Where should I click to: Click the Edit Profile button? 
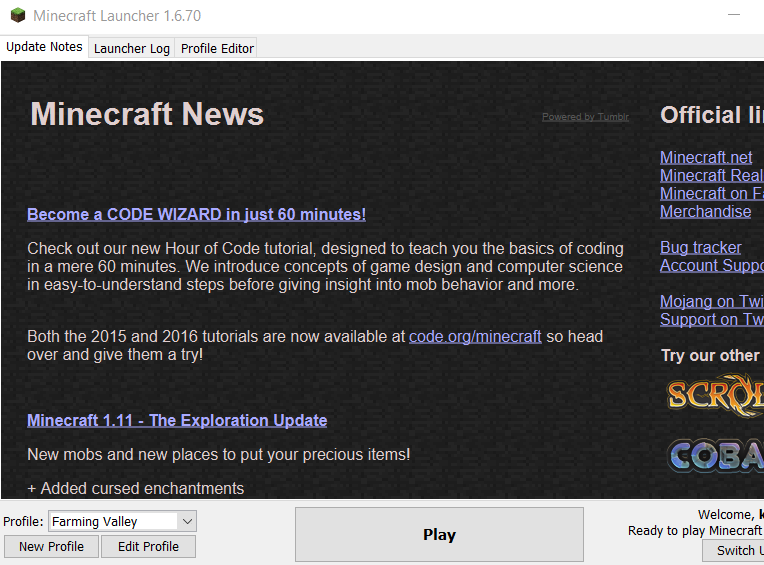pos(148,546)
